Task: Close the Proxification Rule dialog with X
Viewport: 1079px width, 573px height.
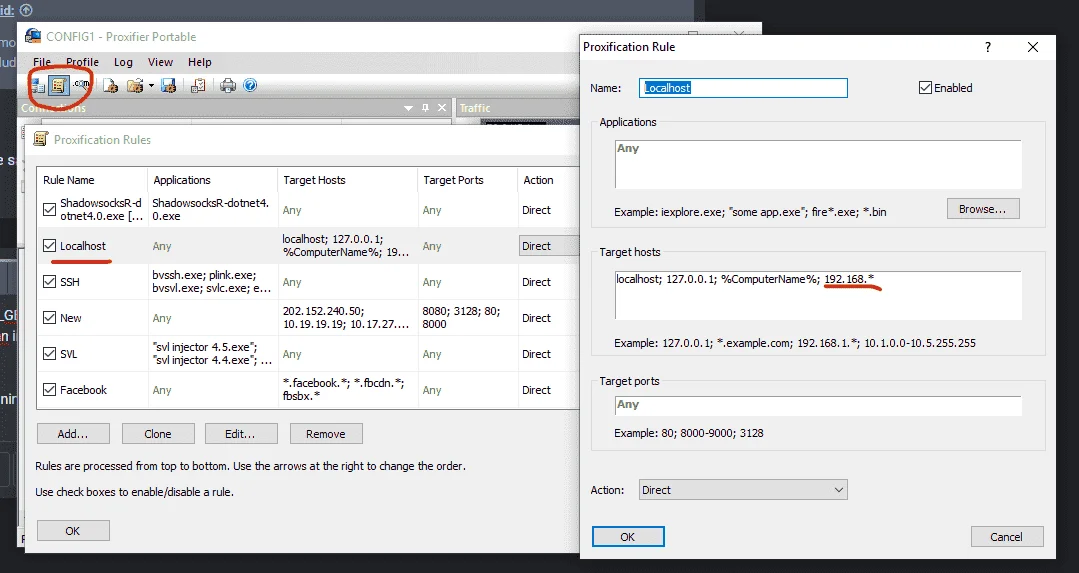Action: pos(1033,47)
